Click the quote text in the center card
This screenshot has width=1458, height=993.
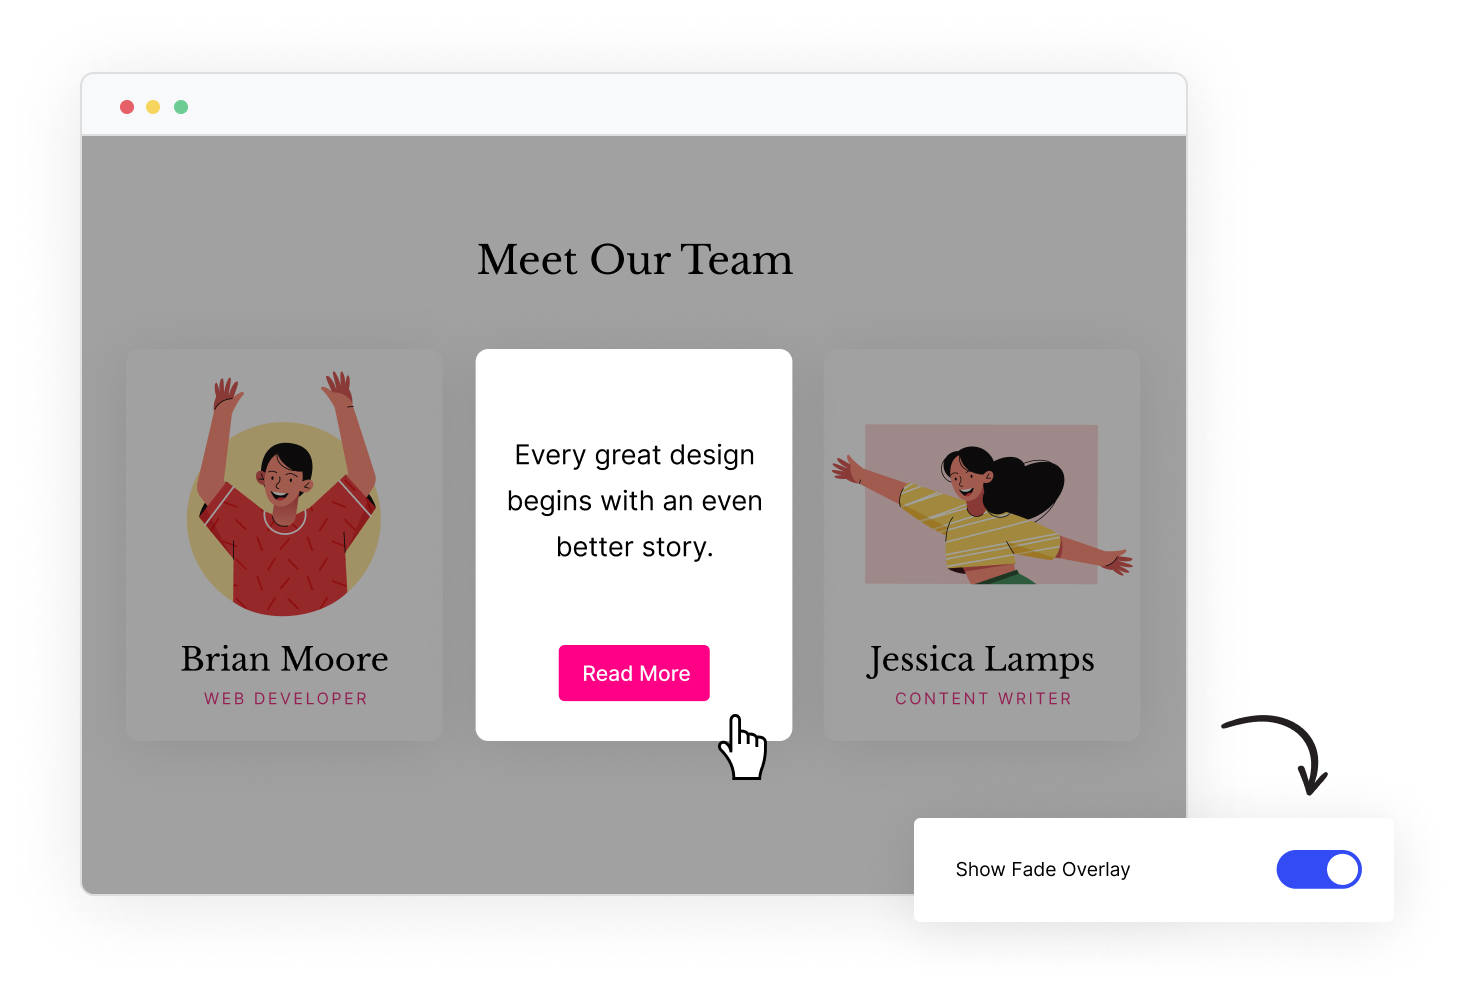(635, 501)
